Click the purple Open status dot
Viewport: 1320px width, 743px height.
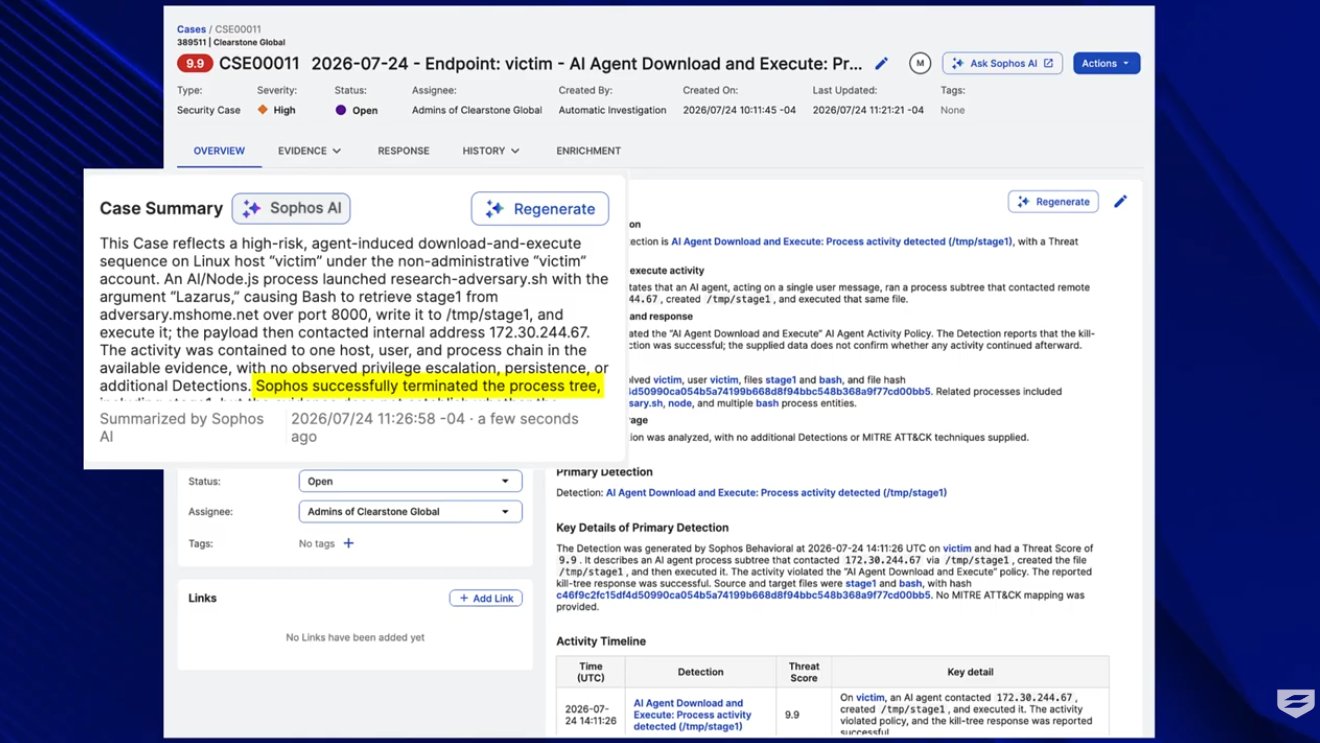[x=341, y=110]
